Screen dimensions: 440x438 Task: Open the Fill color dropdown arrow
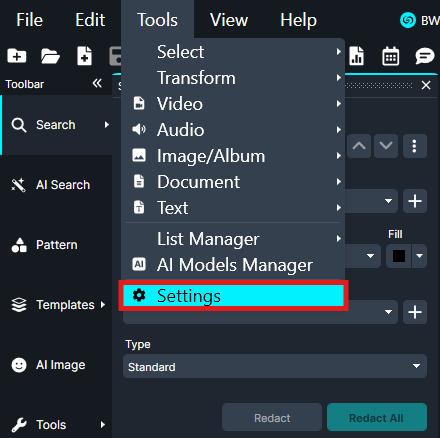(x=420, y=256)
